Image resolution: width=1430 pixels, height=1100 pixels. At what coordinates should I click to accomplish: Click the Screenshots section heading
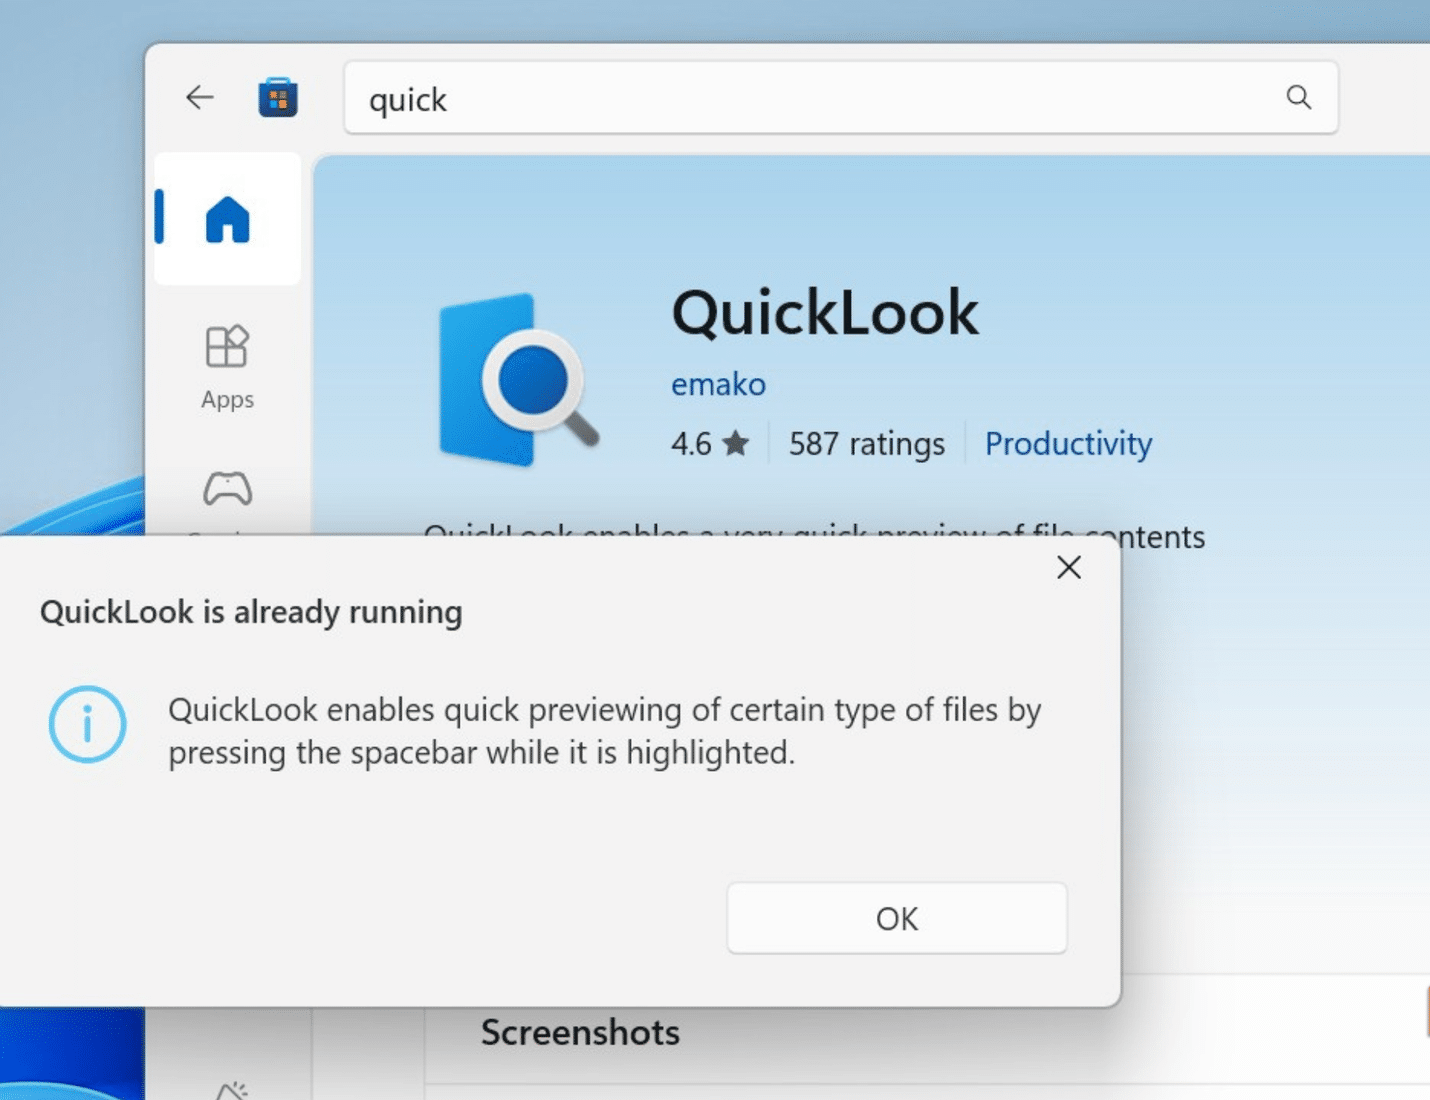pos(580,1032)
